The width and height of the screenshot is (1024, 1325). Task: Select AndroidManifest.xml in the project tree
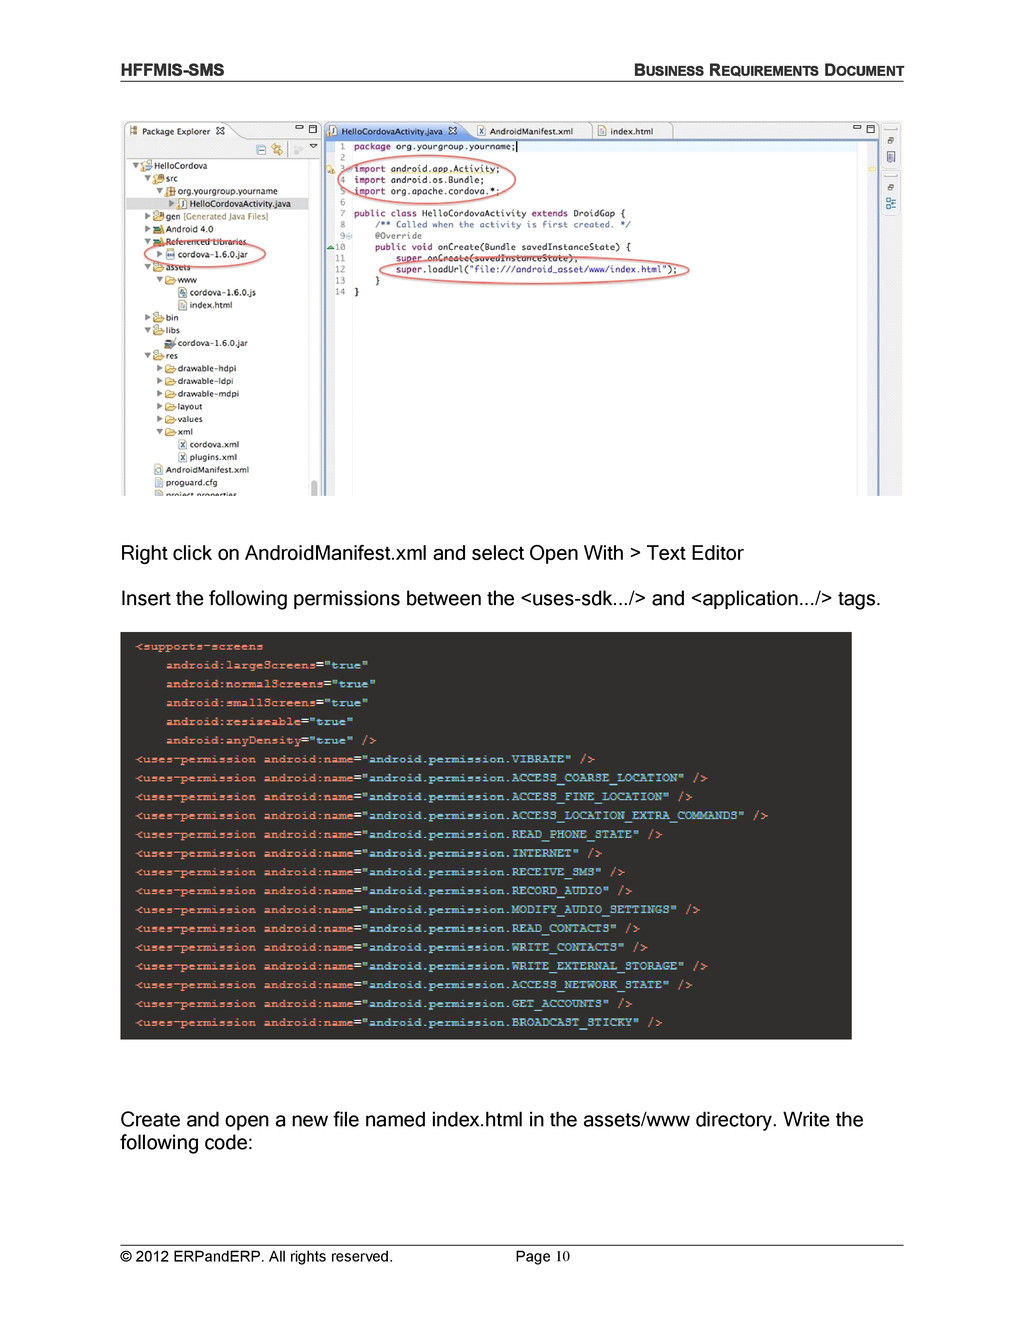coord(201,470)
